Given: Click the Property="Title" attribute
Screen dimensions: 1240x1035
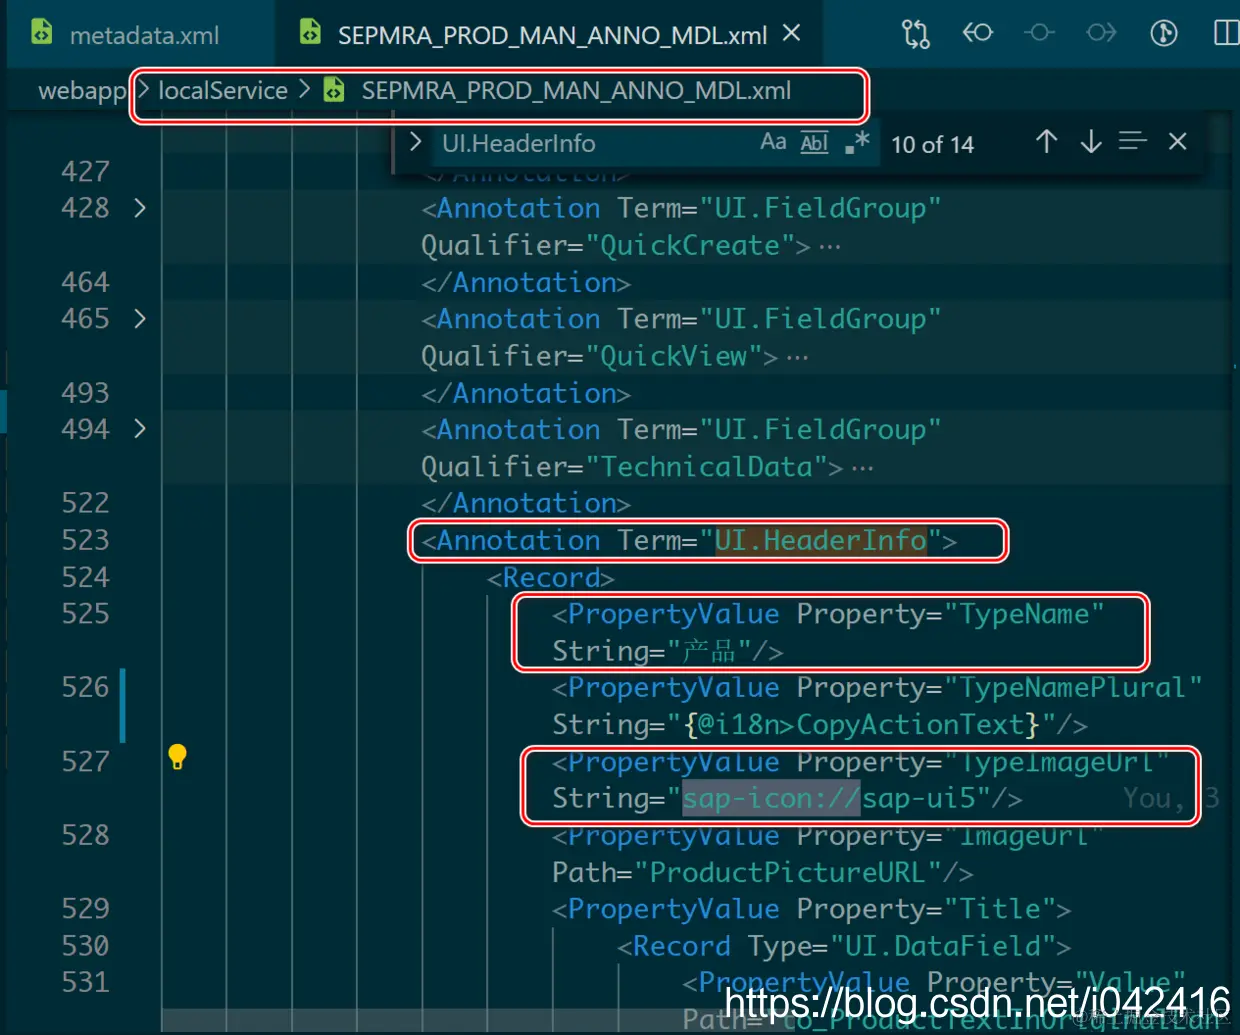Looking at the screenshot, I should [x=926, y=909].
